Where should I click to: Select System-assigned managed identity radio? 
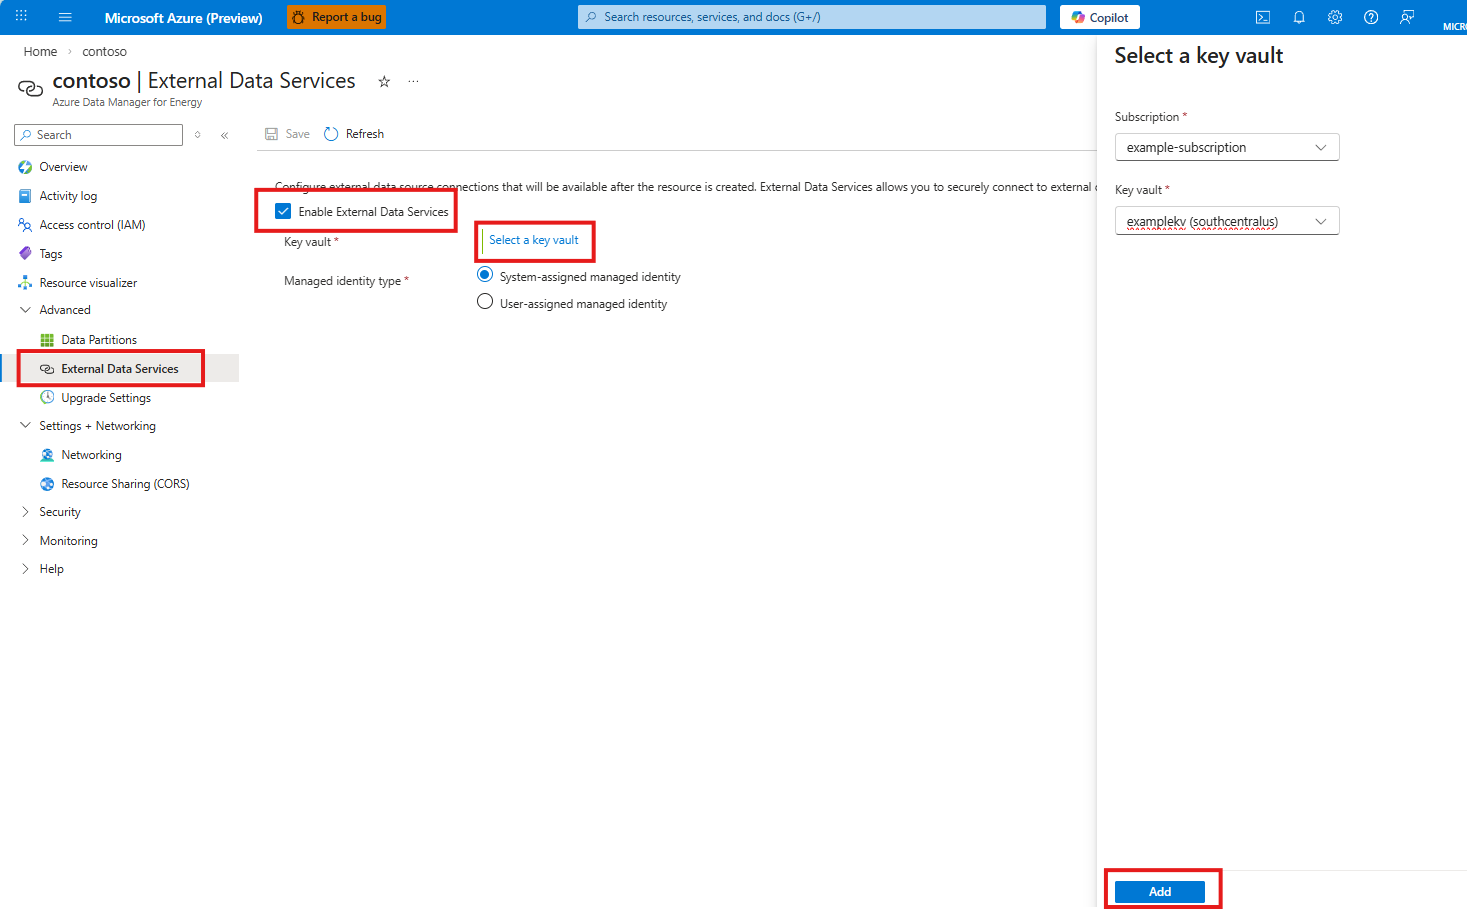coord(485,275)
